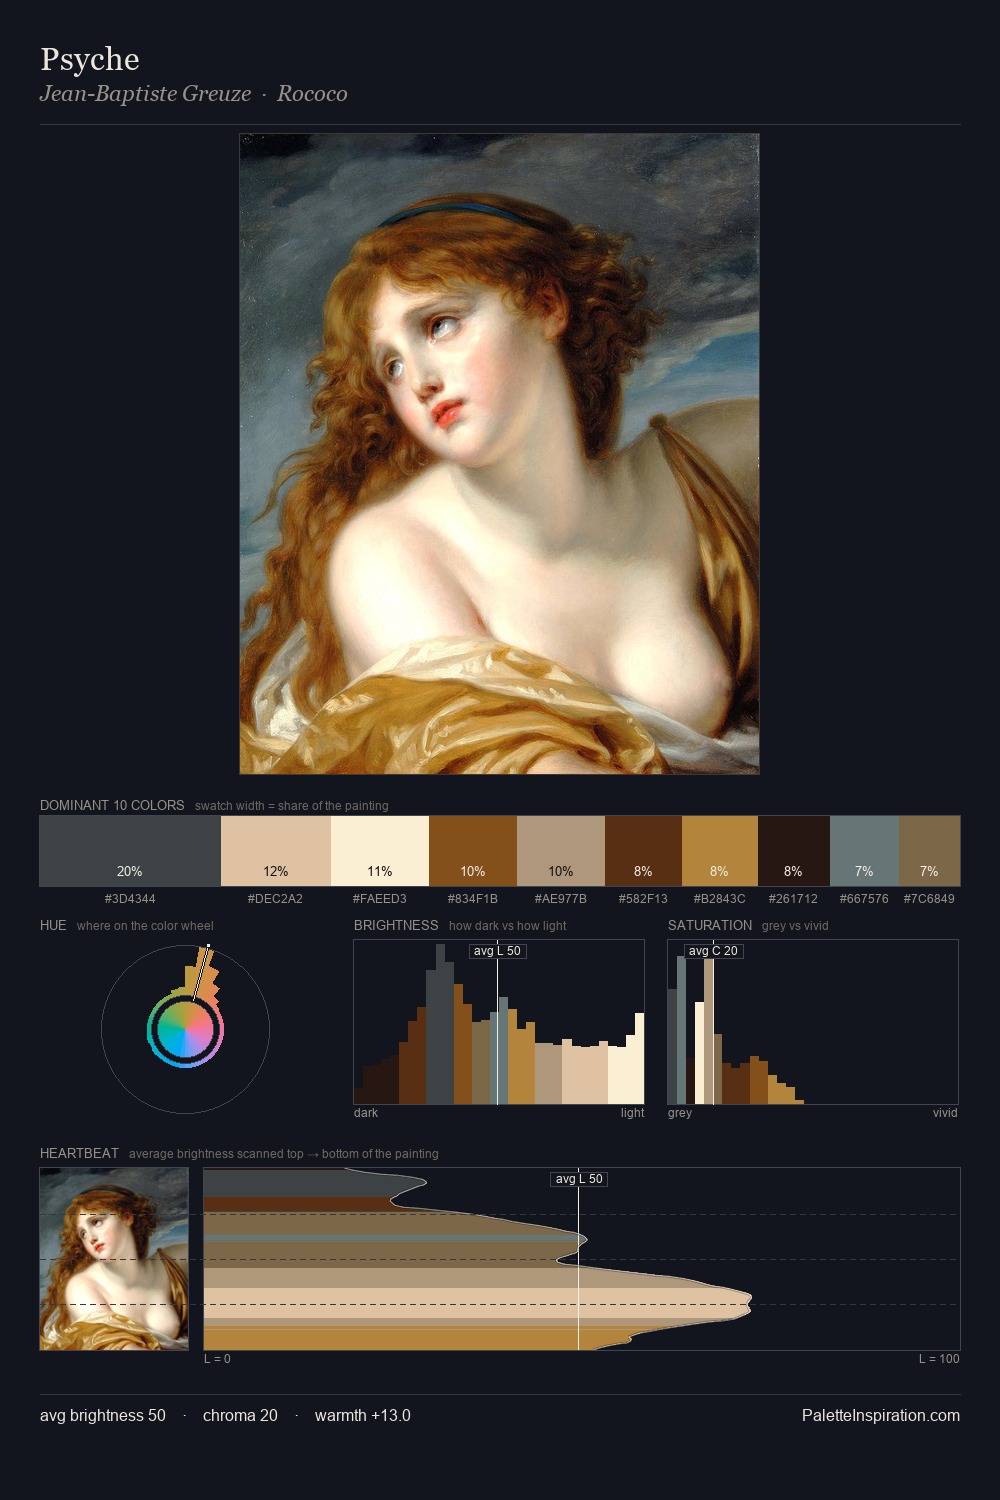This screenshot has width=1000, height=1500.
Task: Click the brightness histogram chart
Action: click(x=499, y=1022)
